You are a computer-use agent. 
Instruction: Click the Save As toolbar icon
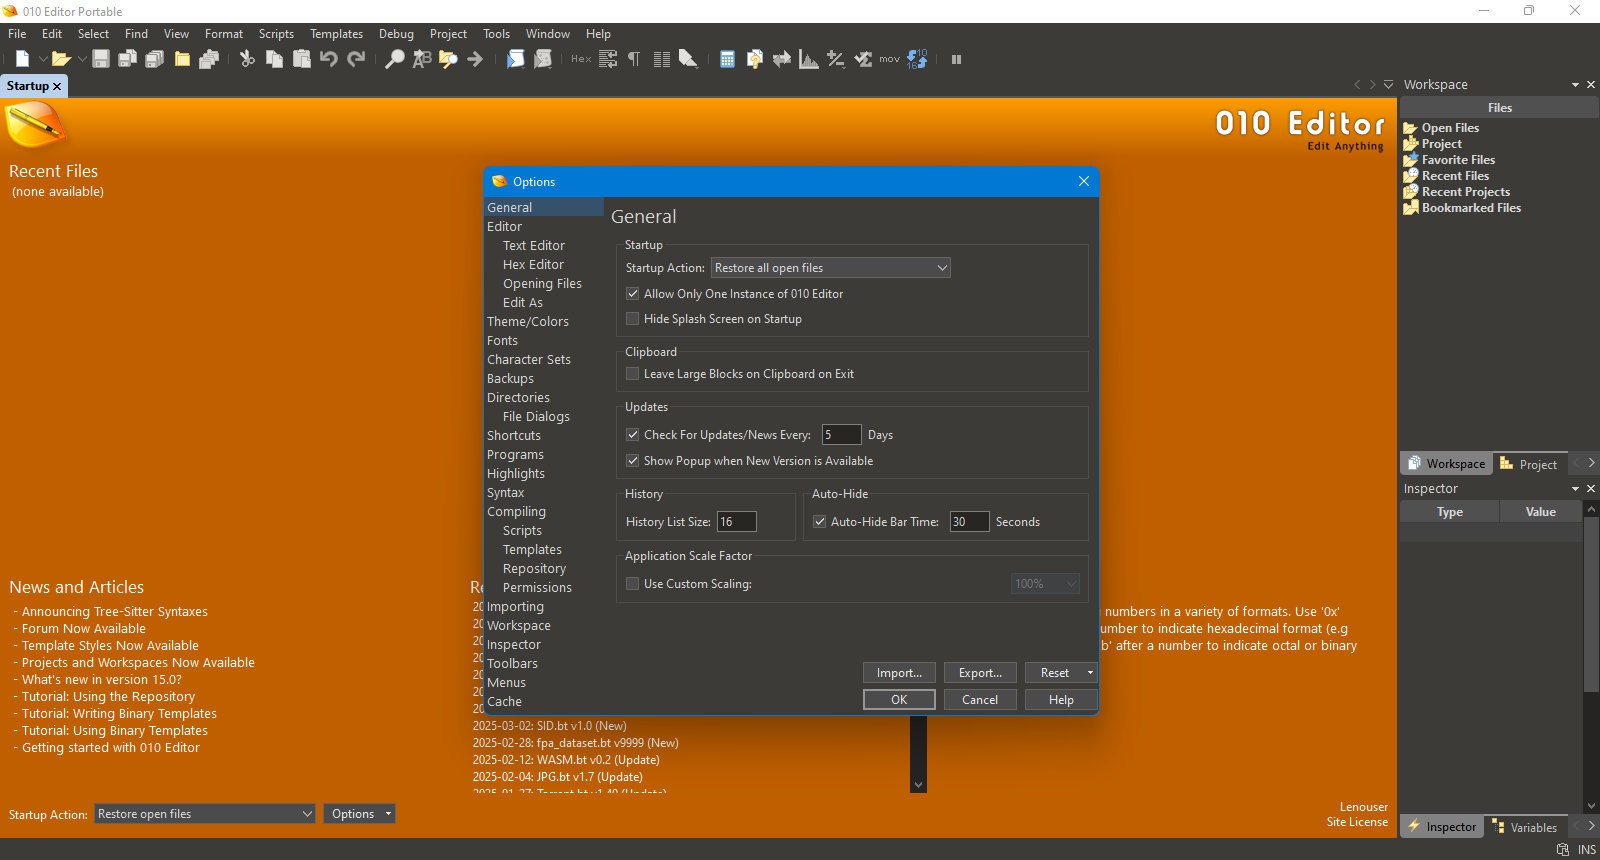[x=127, y=59]
